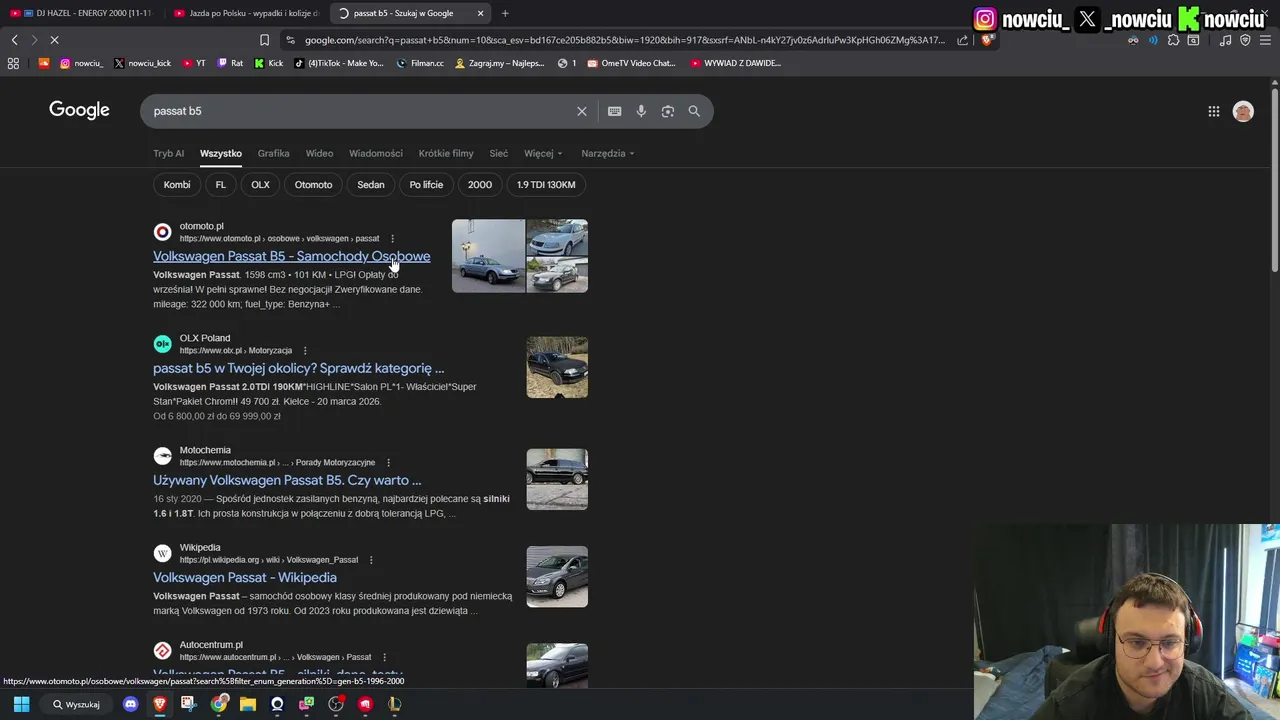This screenshot has height=720, width=1280.
Task: Open new browser tab with plus
Action: pos(505,13)
